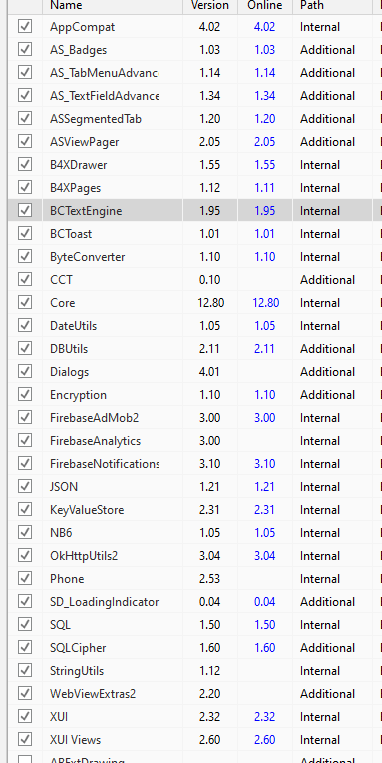The height and width of the screenshot is (763, 382).
Task: Uncheck the AS_Badges library checkbox
Action: 25,50
